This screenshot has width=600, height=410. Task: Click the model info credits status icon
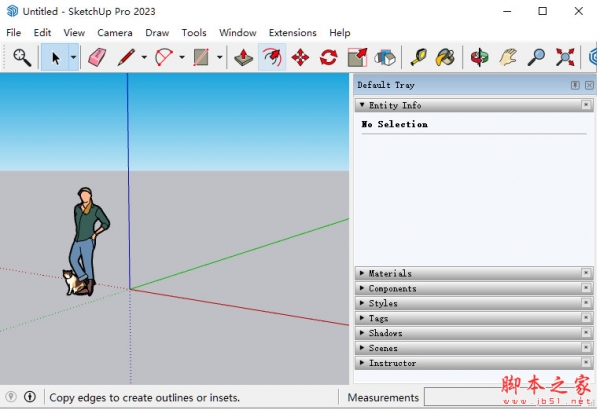click(30, 397)
